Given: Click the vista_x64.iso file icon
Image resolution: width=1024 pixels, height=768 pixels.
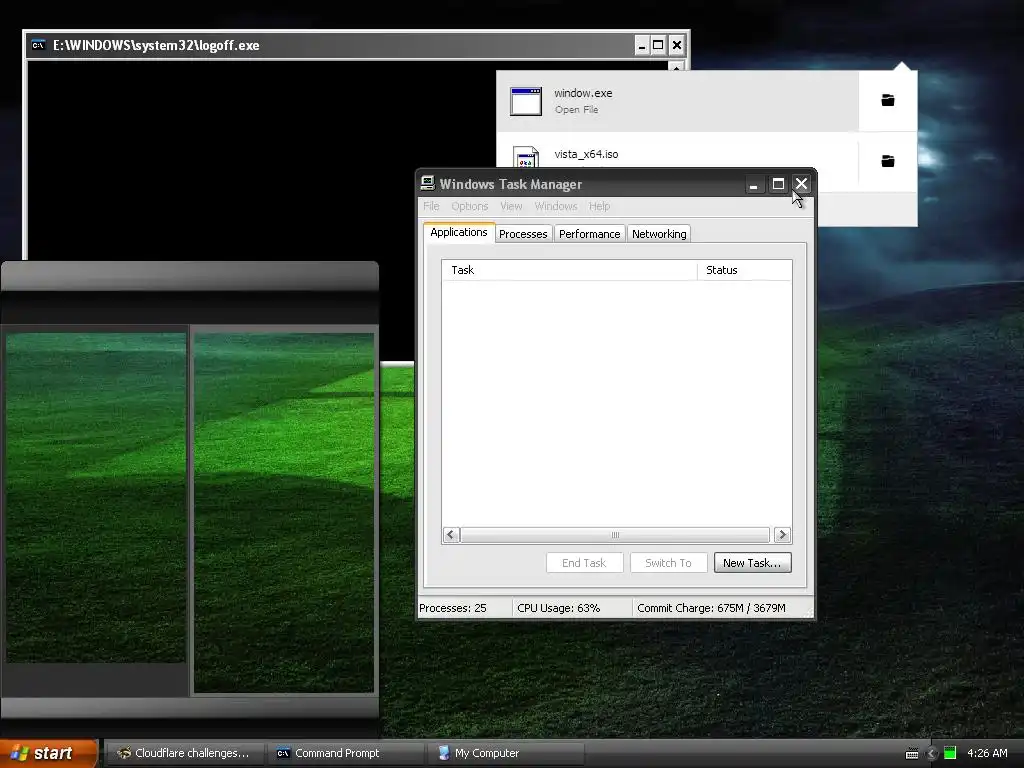Looking at the screenshot, I should click(x=526, y=157).
